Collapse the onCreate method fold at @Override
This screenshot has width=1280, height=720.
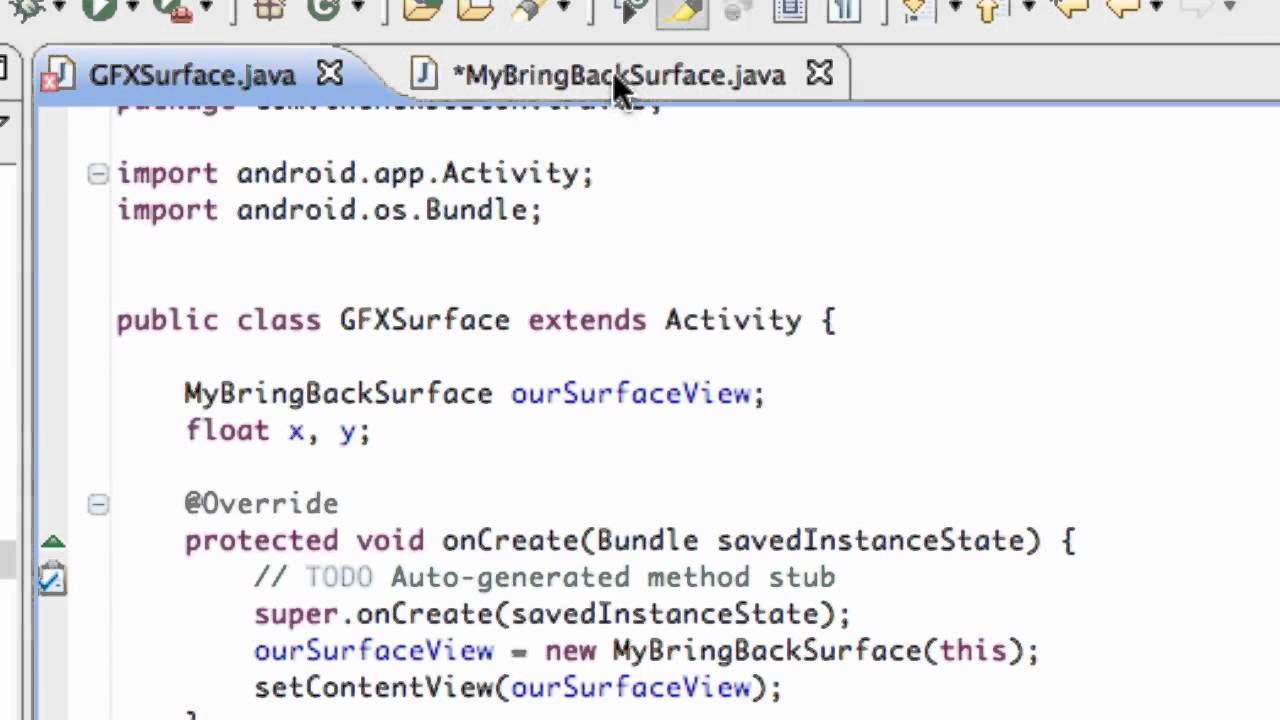(x=97, y=504)
